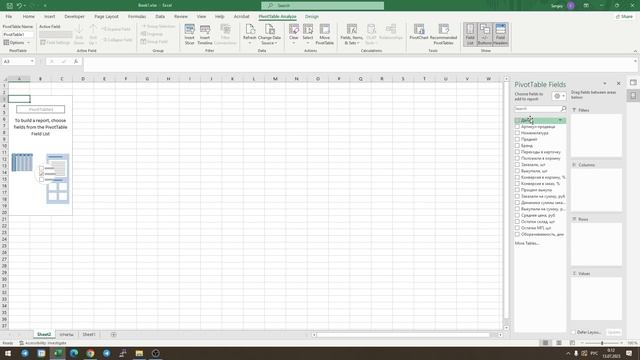Click the Move PivotTable icon
This screenshot has width=640, height=360.
(x=324, y=34)
